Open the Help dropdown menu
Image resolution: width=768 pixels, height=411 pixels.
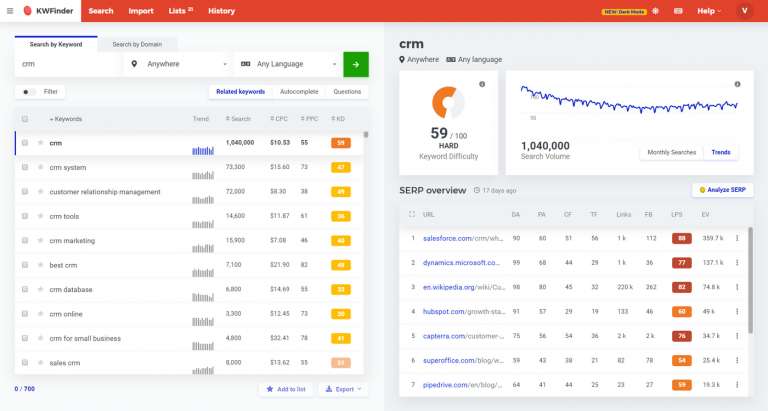coord(709,11)
